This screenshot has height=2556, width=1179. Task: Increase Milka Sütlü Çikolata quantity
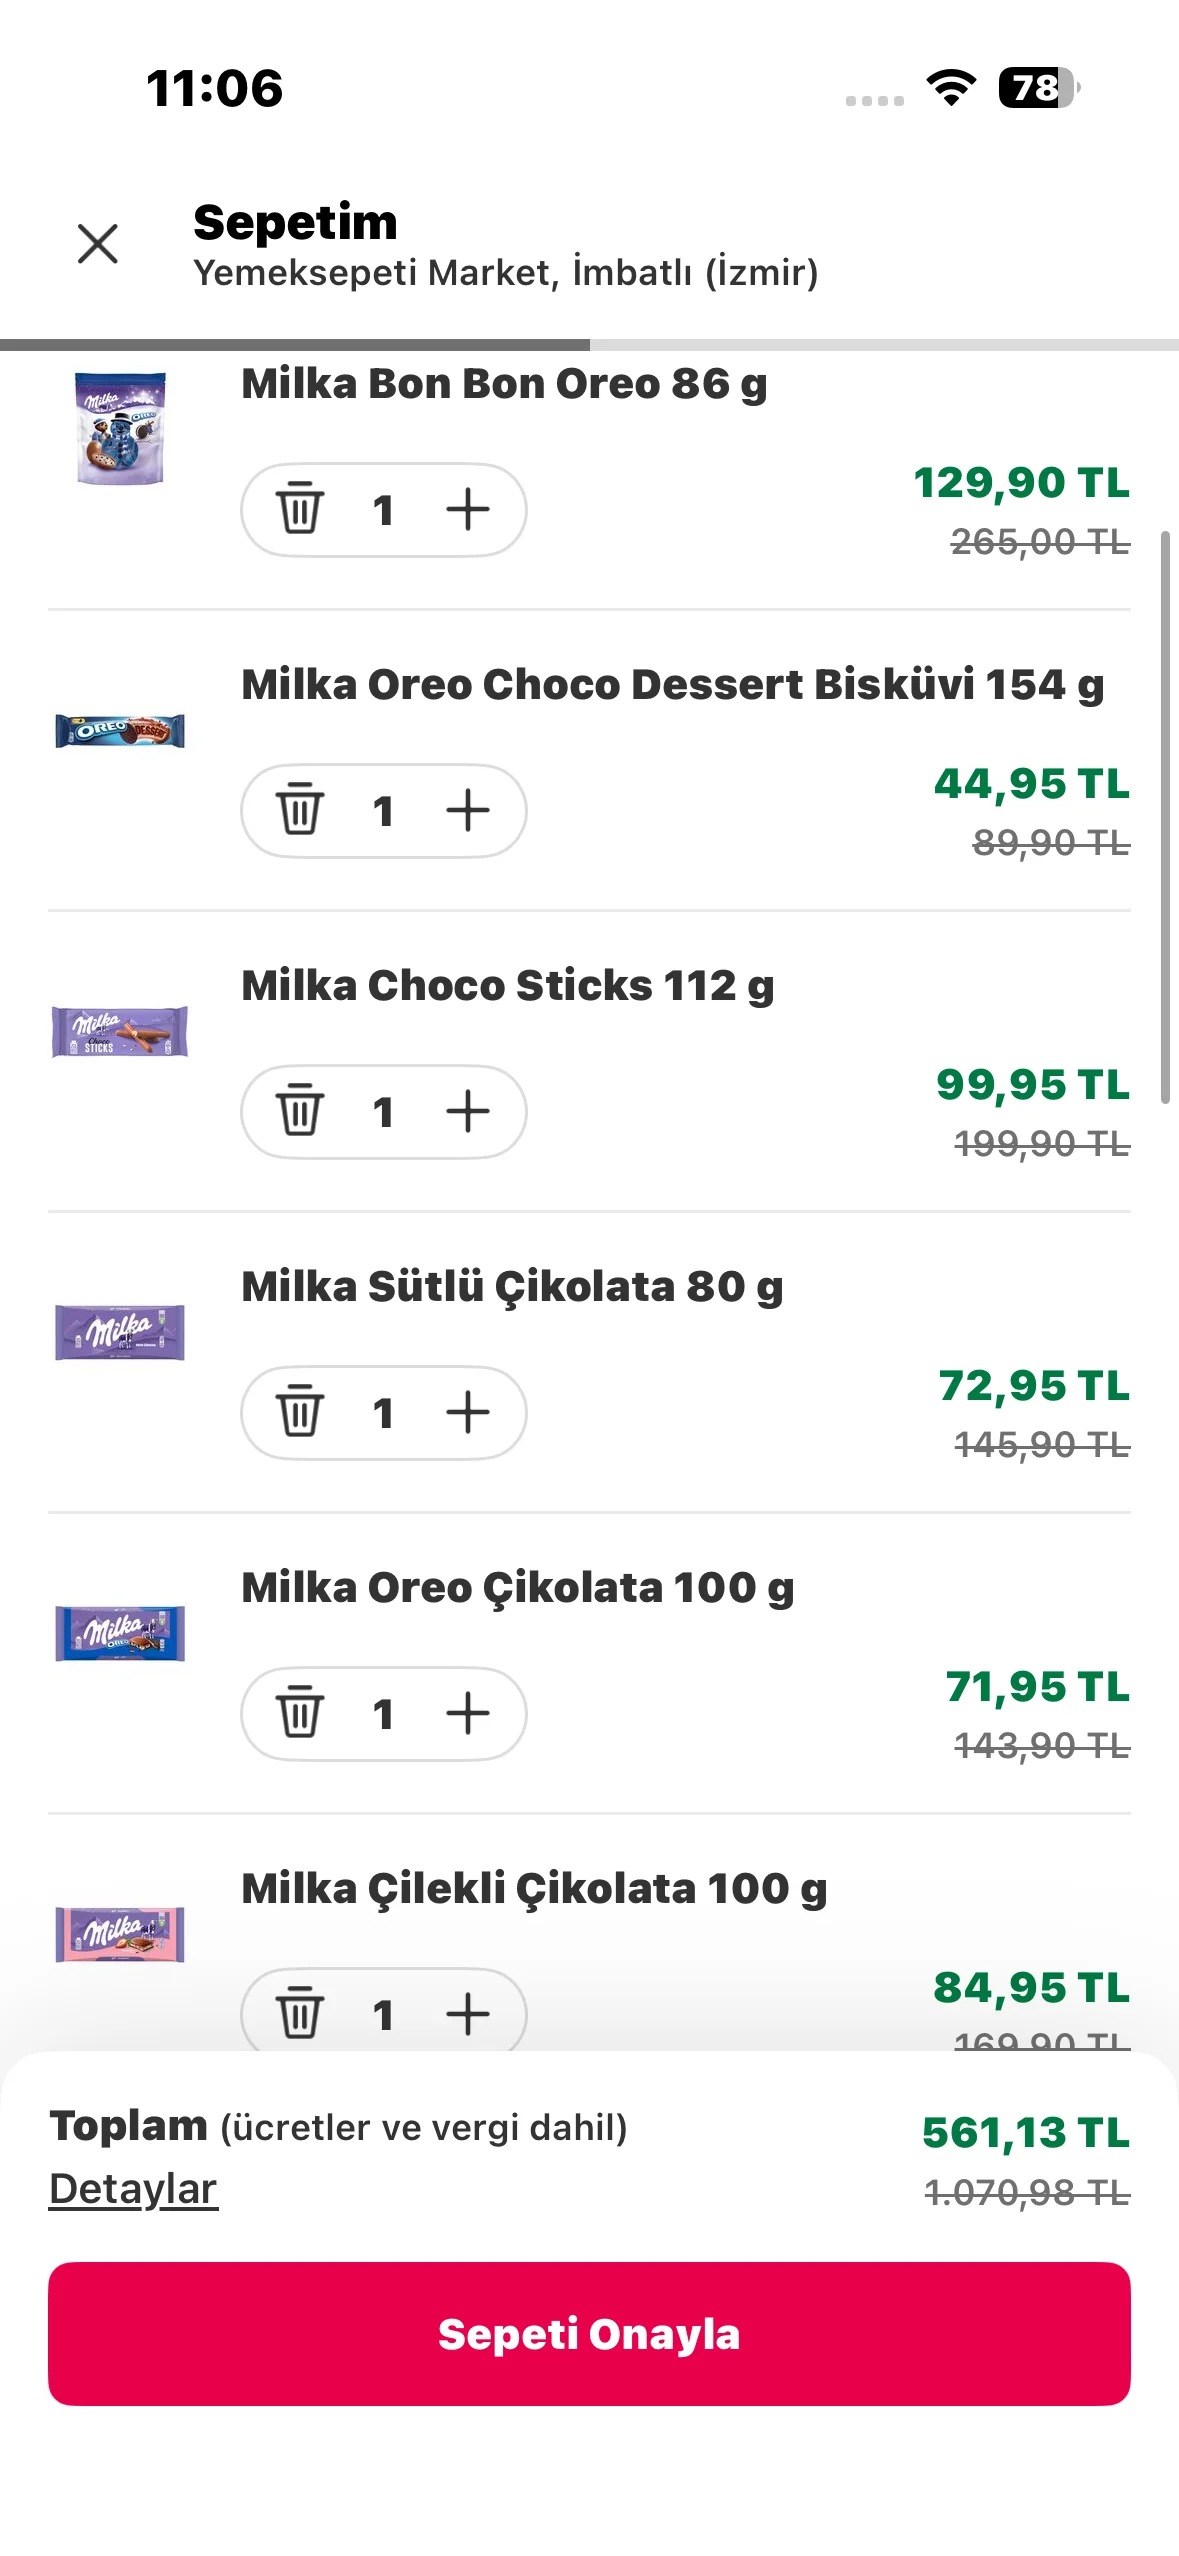click(467, 1412)
